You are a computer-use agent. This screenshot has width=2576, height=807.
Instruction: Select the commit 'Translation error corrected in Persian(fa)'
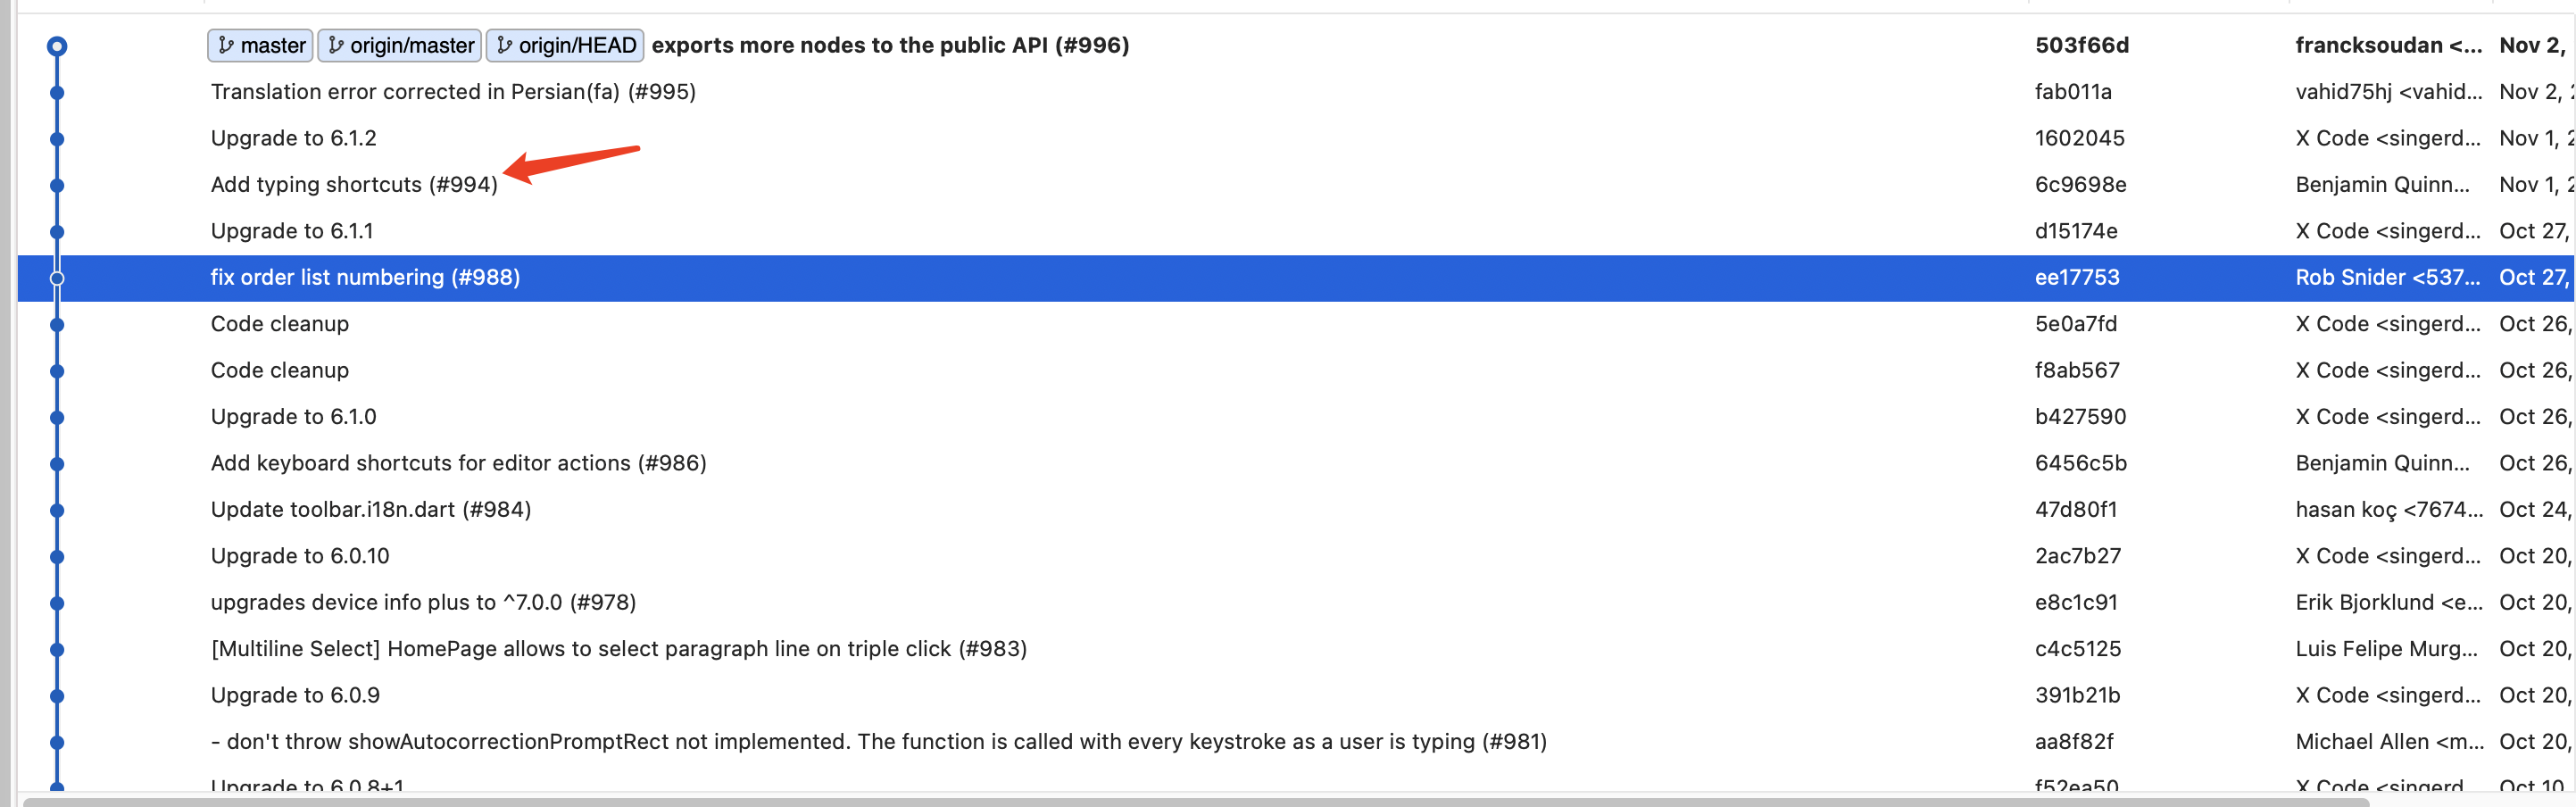point(455,91)
